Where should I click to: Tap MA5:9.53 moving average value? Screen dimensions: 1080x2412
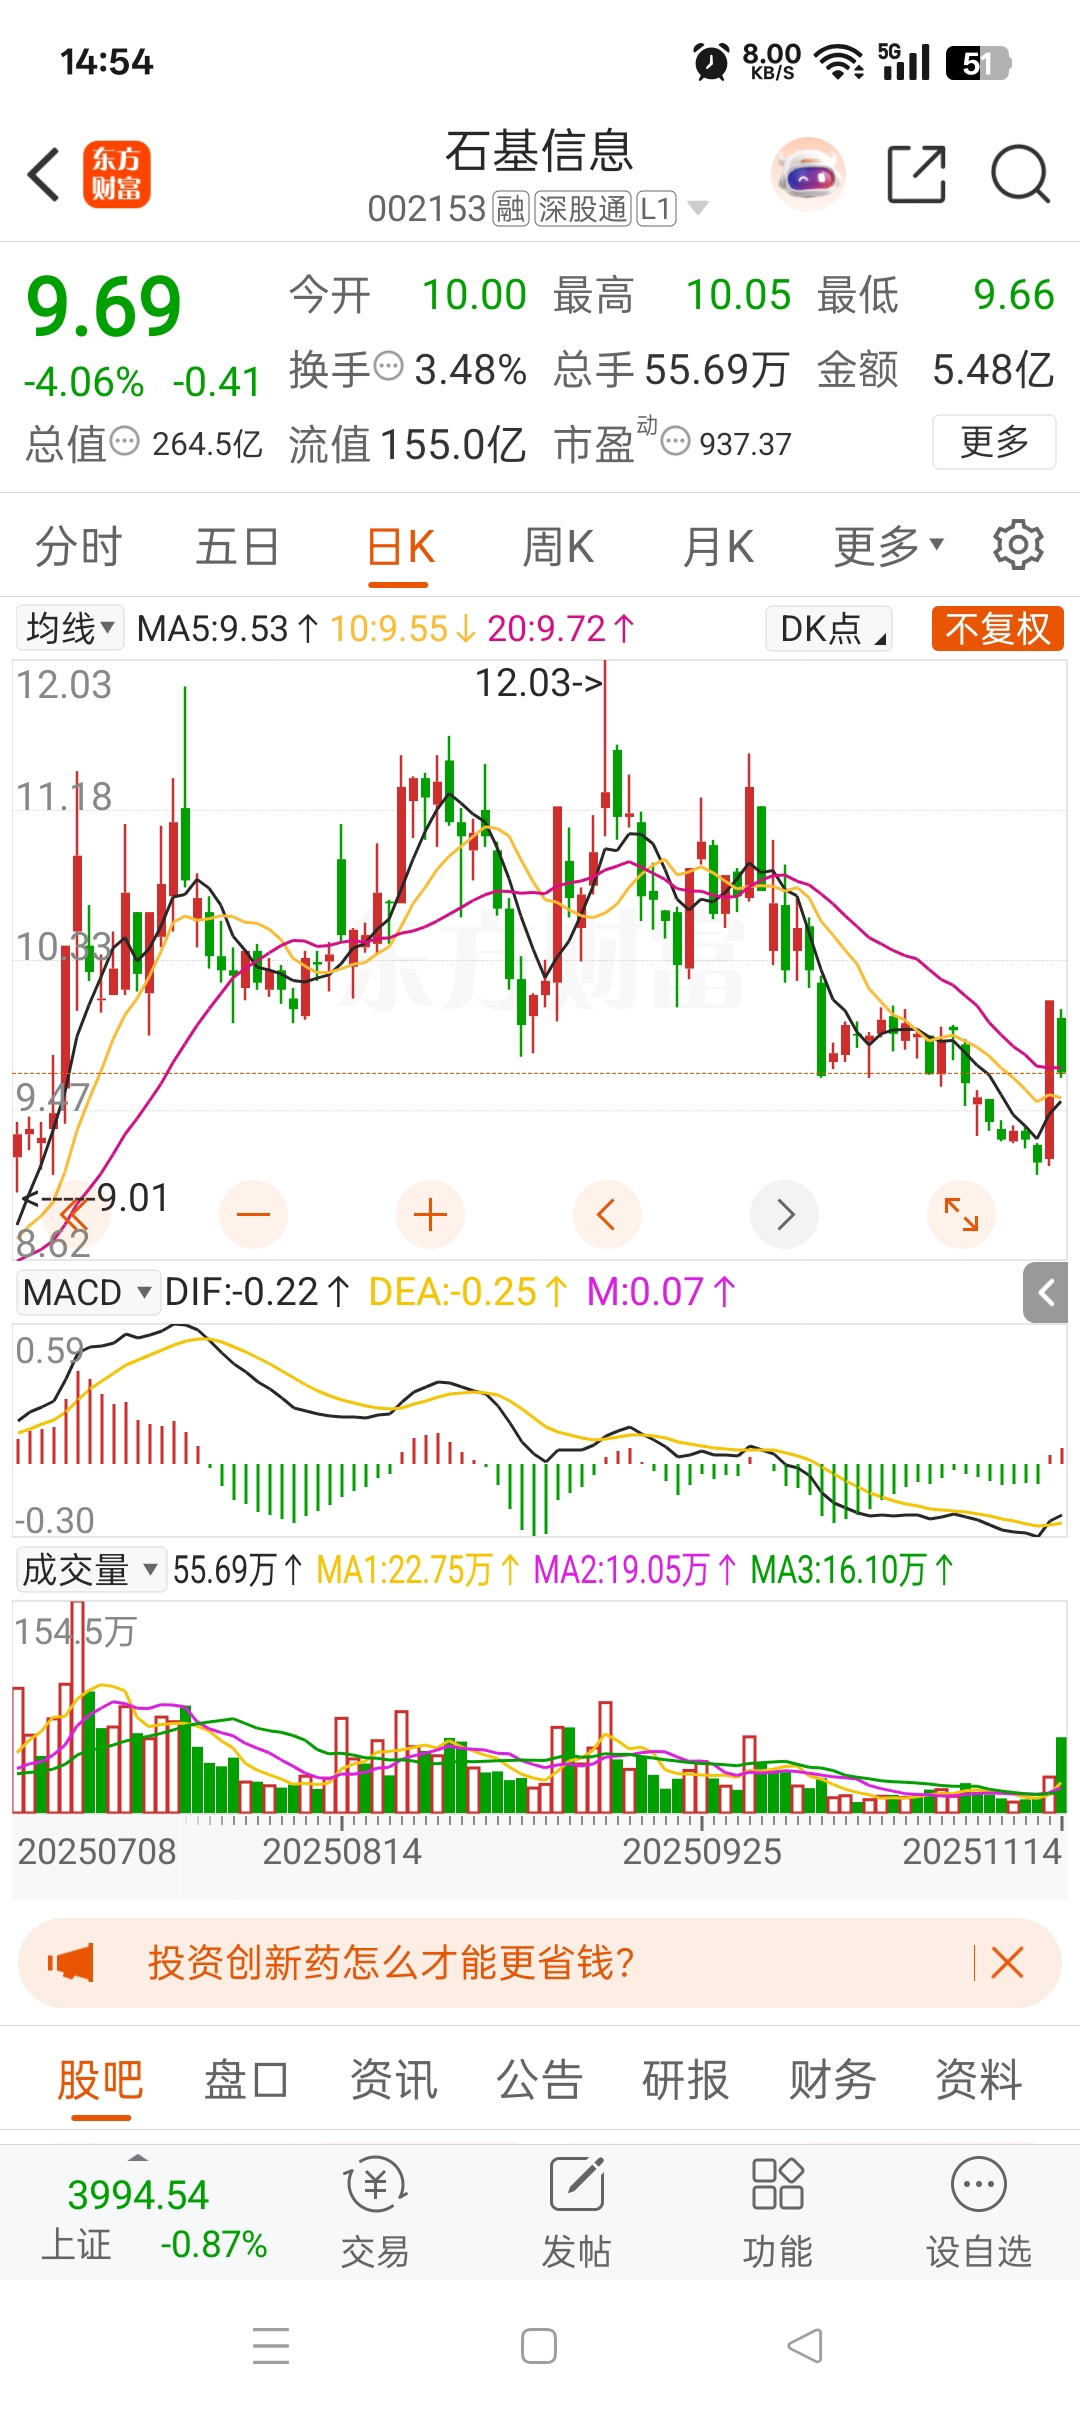228,629
